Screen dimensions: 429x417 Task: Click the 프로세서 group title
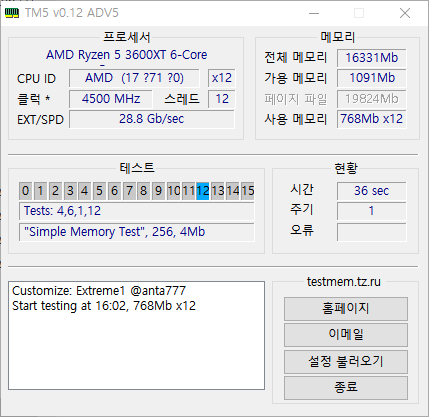click(127, 37)
